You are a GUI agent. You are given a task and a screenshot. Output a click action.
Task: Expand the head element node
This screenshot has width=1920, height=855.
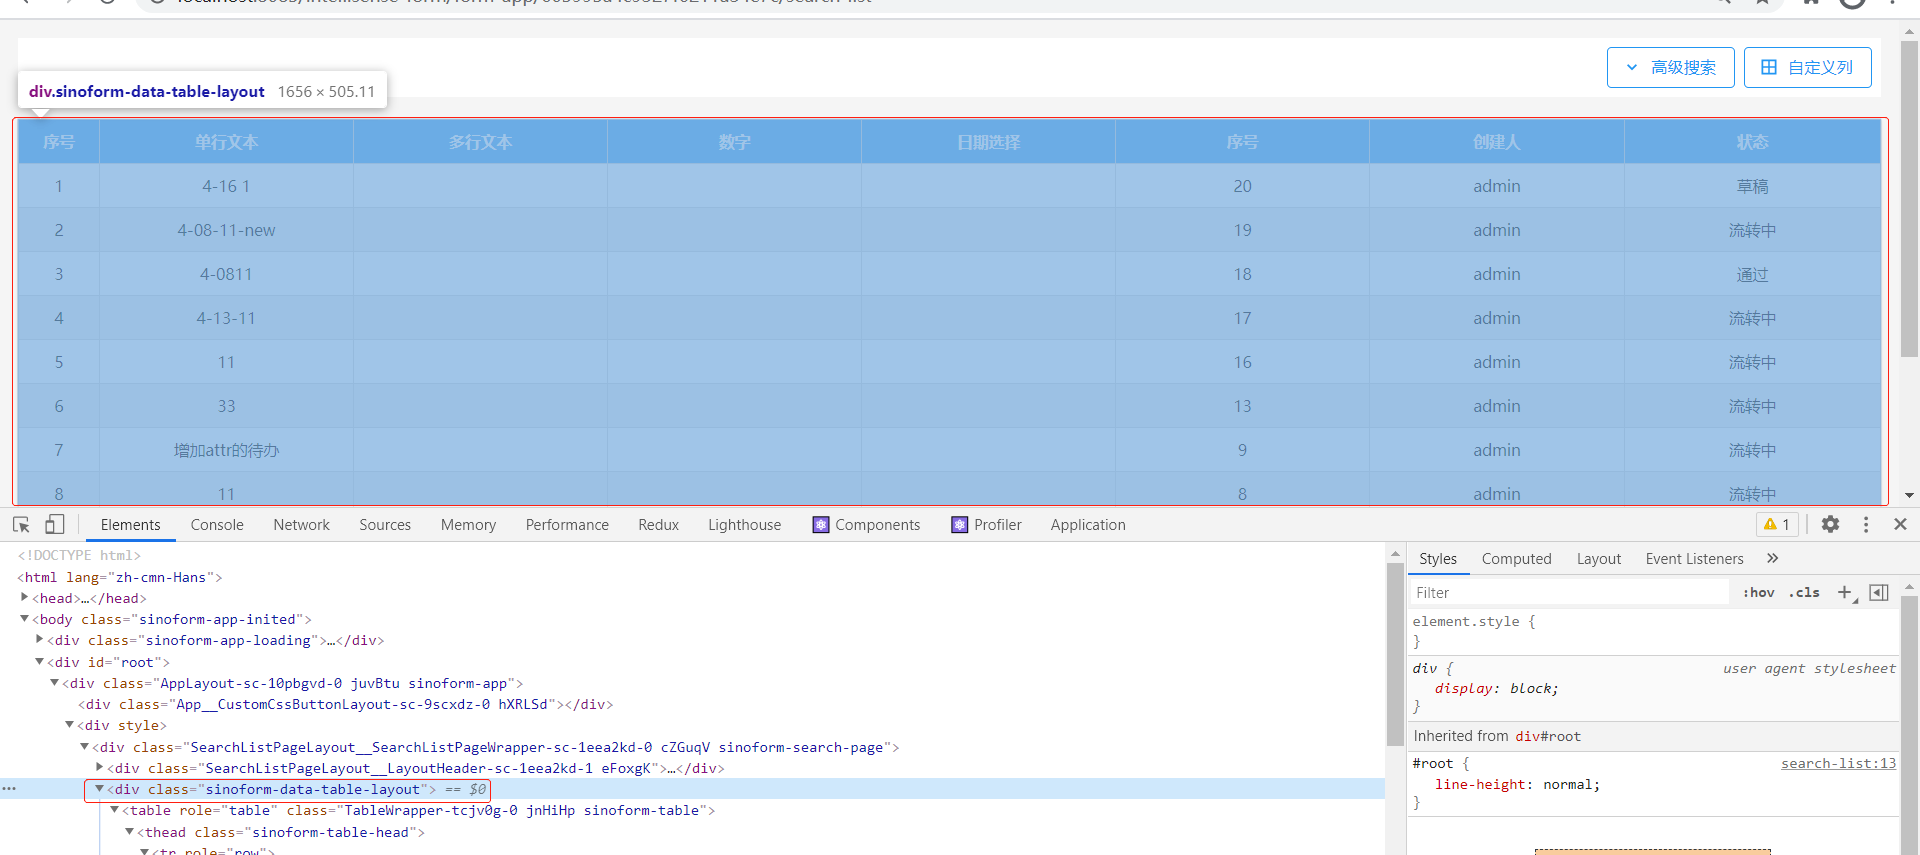[x=25, y=597]
